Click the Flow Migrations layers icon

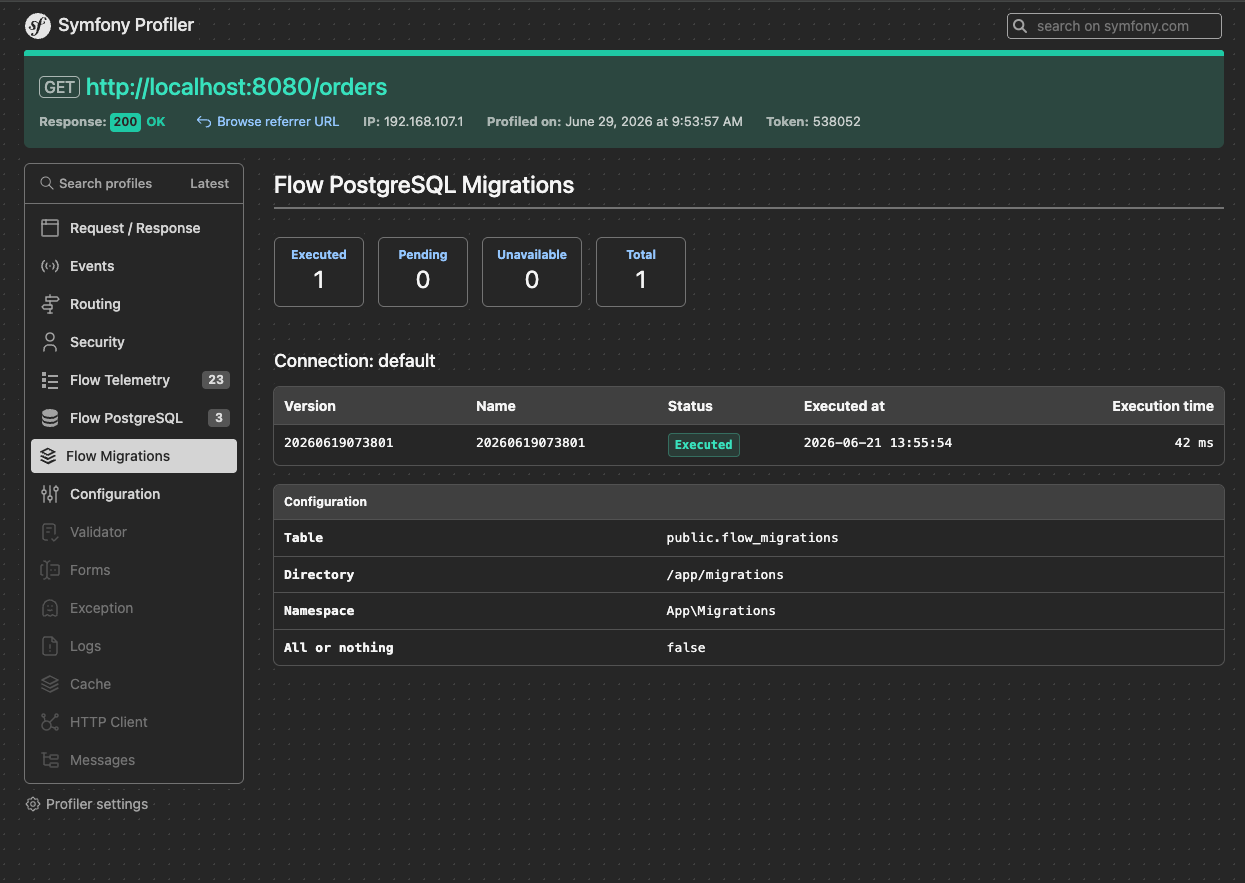(48, 456)
